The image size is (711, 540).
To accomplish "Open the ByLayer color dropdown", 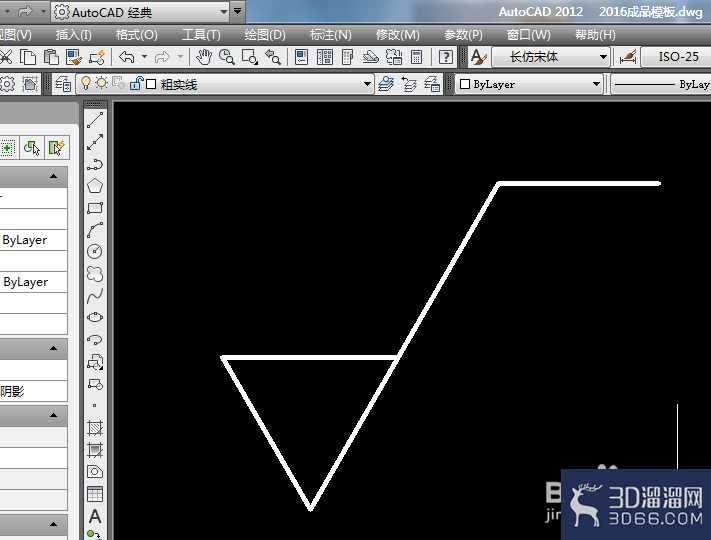I will (x=596, y=84).
